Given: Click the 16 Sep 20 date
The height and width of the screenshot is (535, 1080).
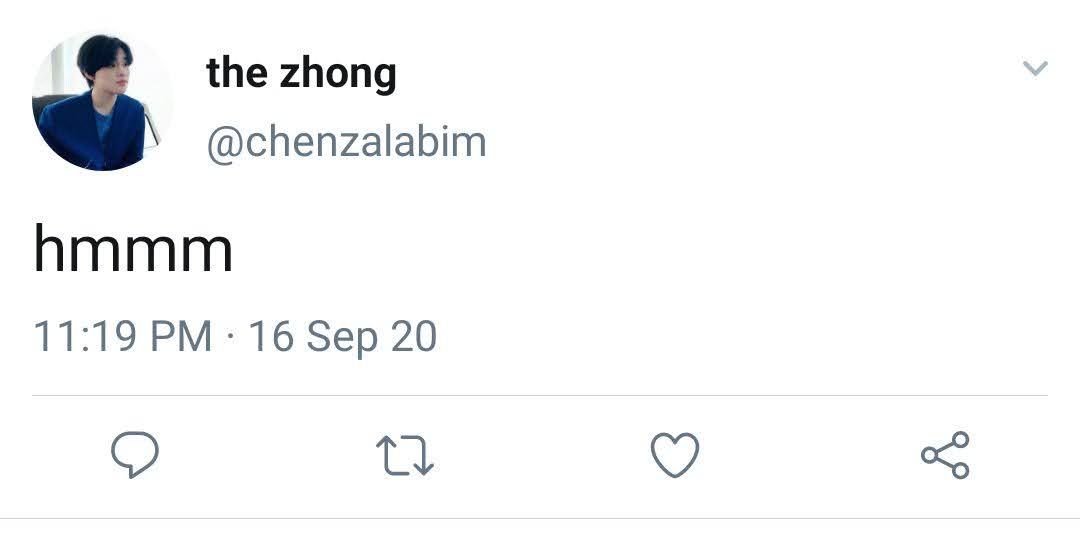Looking at the screenshot, I should [342, 337].
